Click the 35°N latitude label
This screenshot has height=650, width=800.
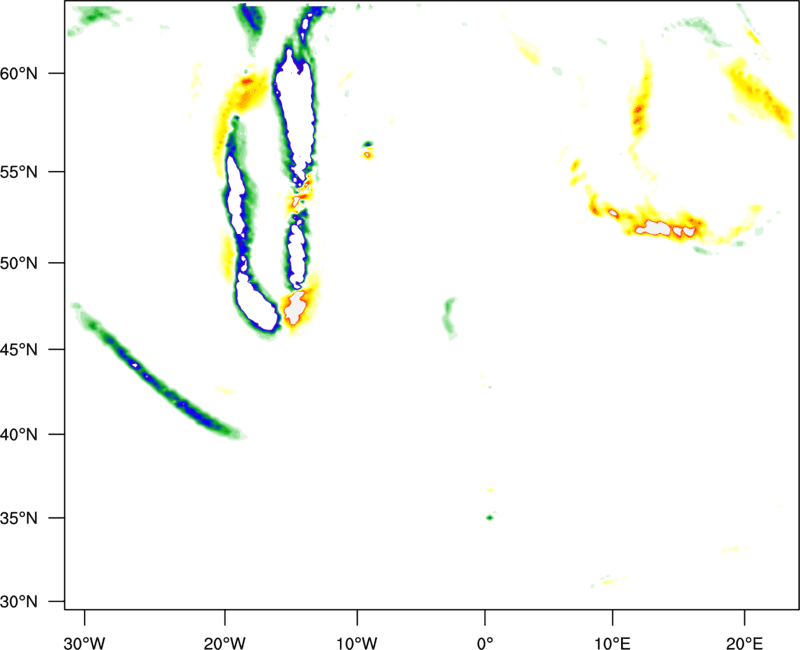[19, 518]
